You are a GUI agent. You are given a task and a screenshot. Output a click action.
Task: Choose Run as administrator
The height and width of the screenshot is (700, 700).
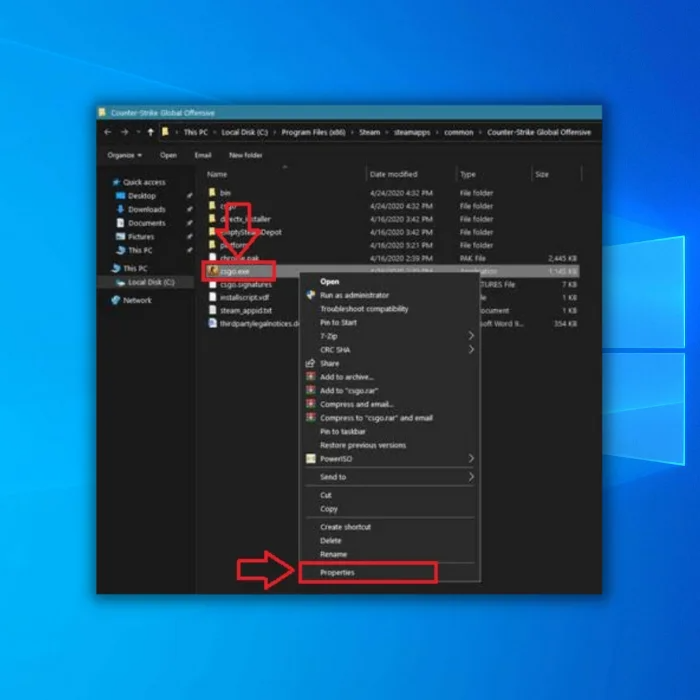(354, 295)
